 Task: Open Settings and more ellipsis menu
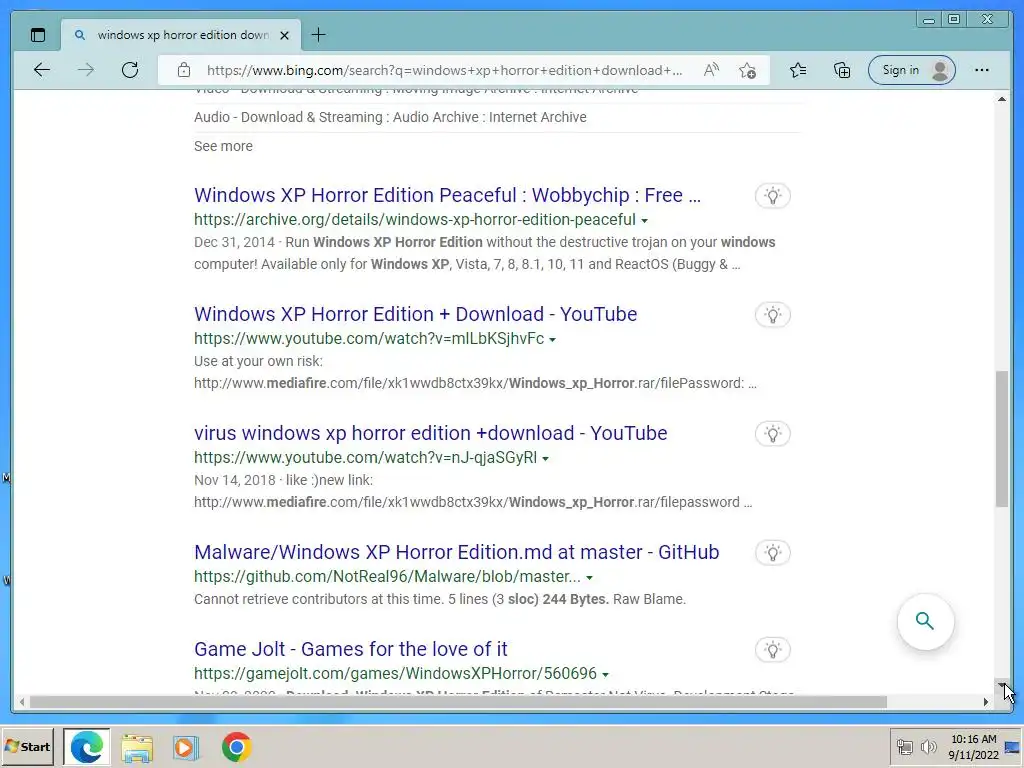(x=982, y=70)
